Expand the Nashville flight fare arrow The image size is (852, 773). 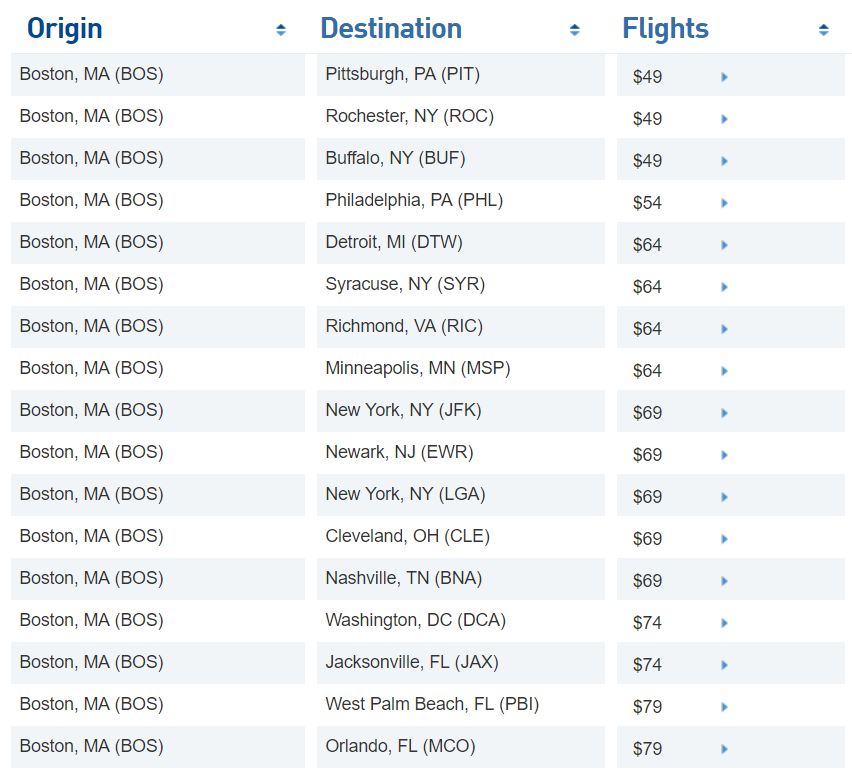[x=724, y=581]
